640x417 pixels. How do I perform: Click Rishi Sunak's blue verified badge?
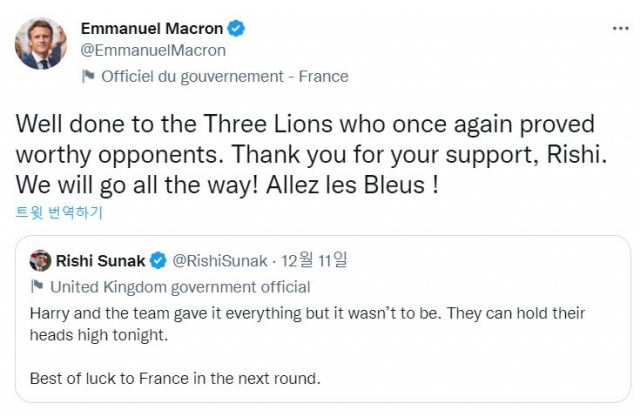pos(158,261)
